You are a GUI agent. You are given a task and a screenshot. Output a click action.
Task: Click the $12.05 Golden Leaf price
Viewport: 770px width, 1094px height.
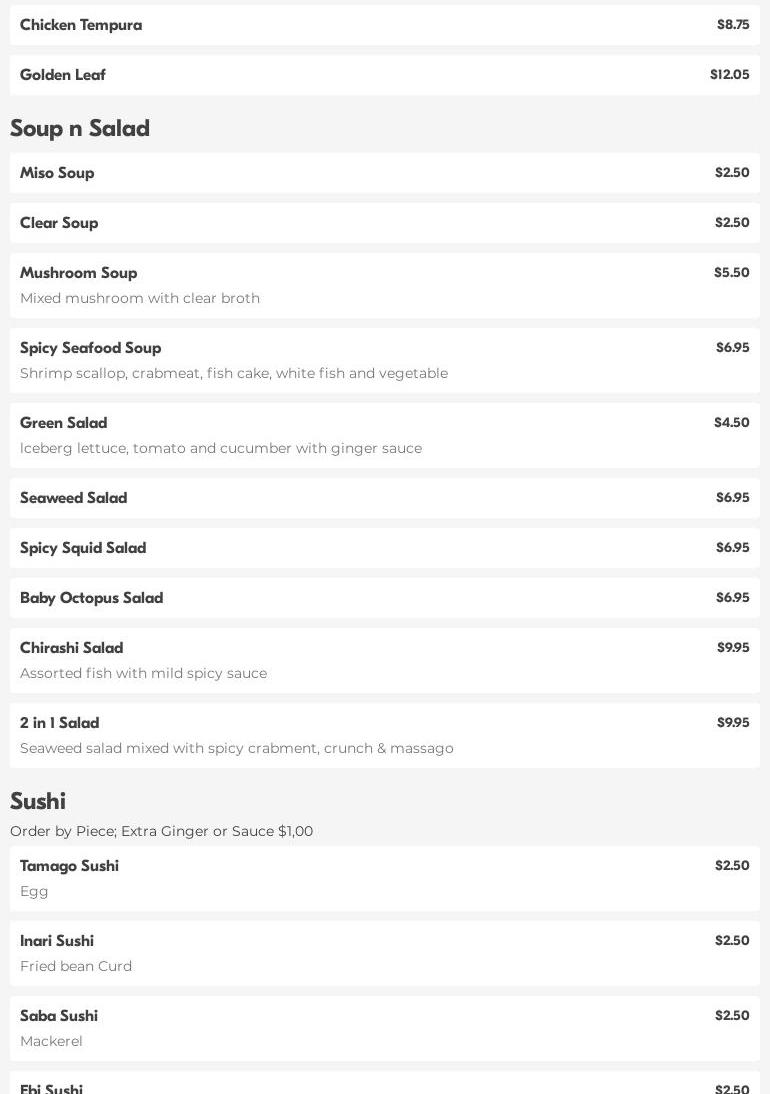pos(729,75)
